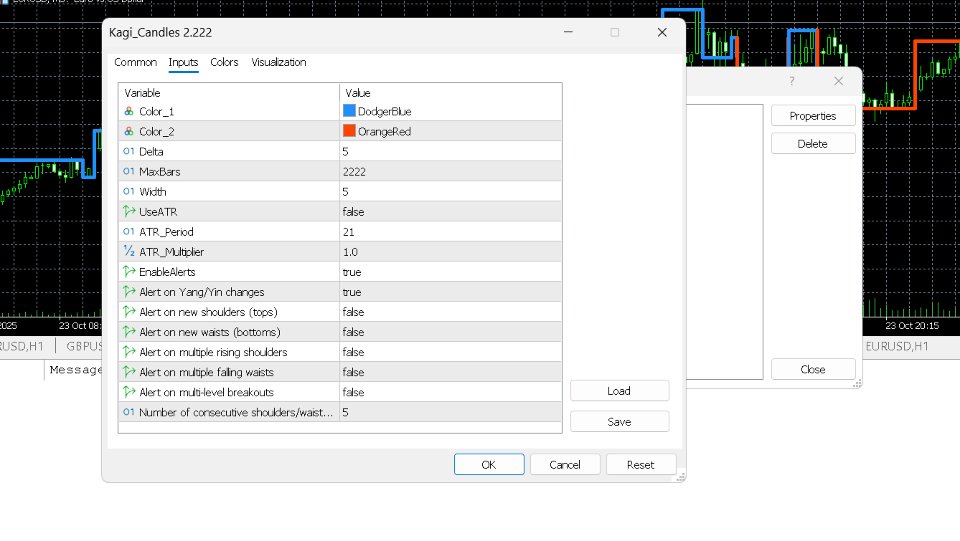Select the Color_1 variable name
The width and height of the screenshot is (960, 541).
point(156,111)
